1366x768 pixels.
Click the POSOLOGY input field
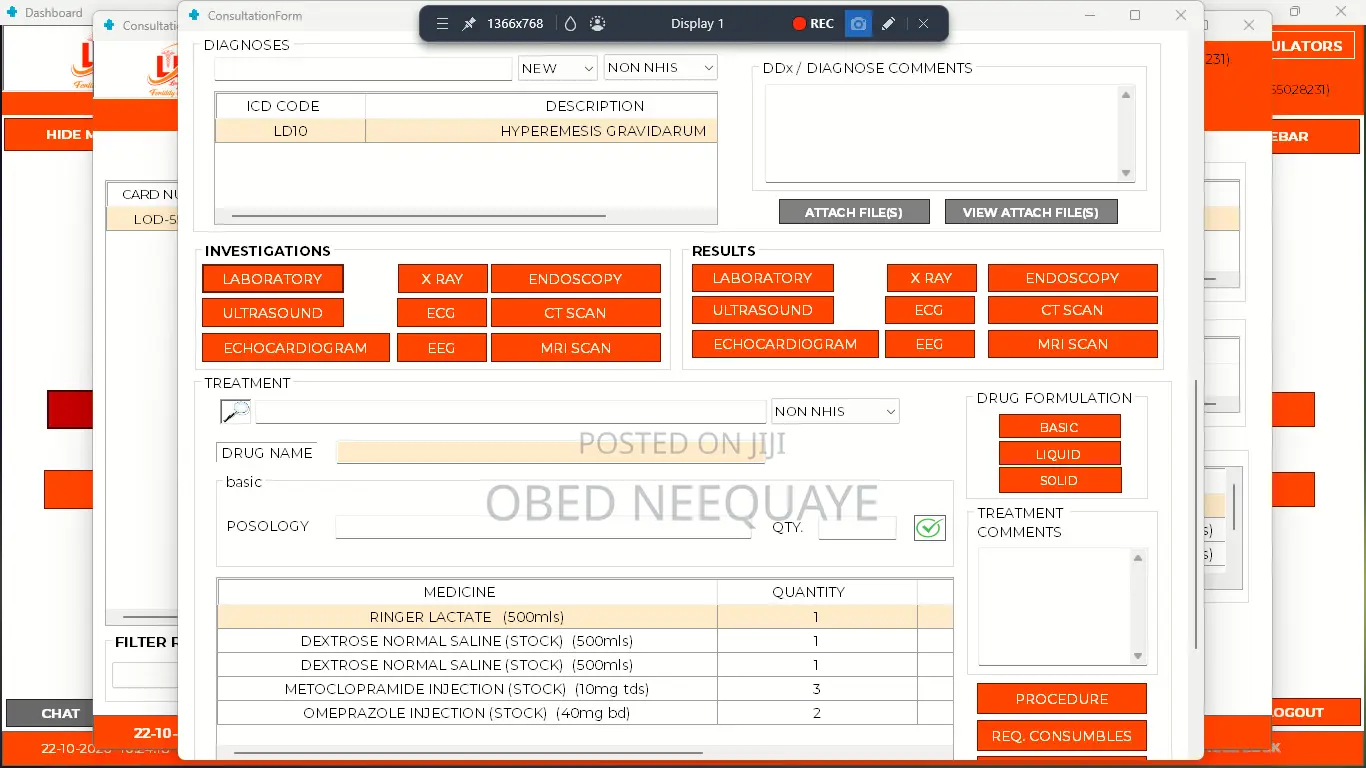coord(543,527)
